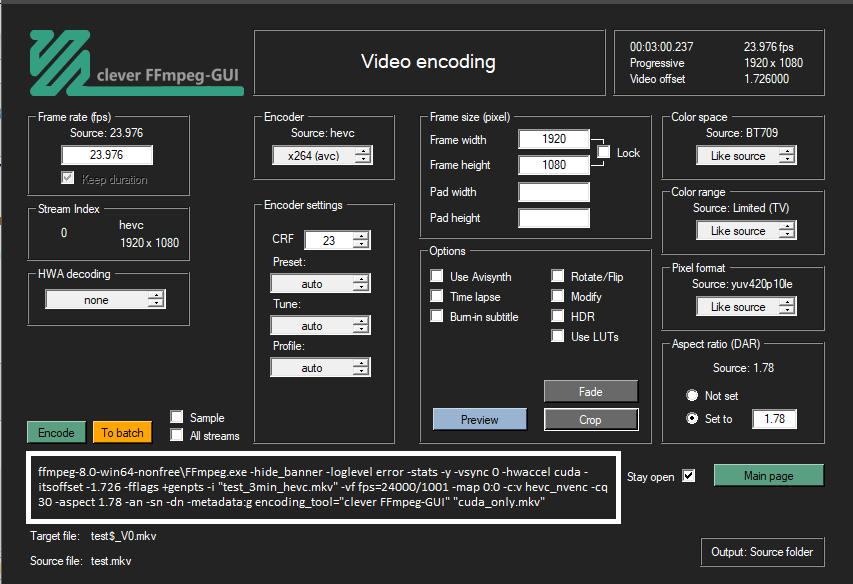Click the To batch button

point(122,432)
